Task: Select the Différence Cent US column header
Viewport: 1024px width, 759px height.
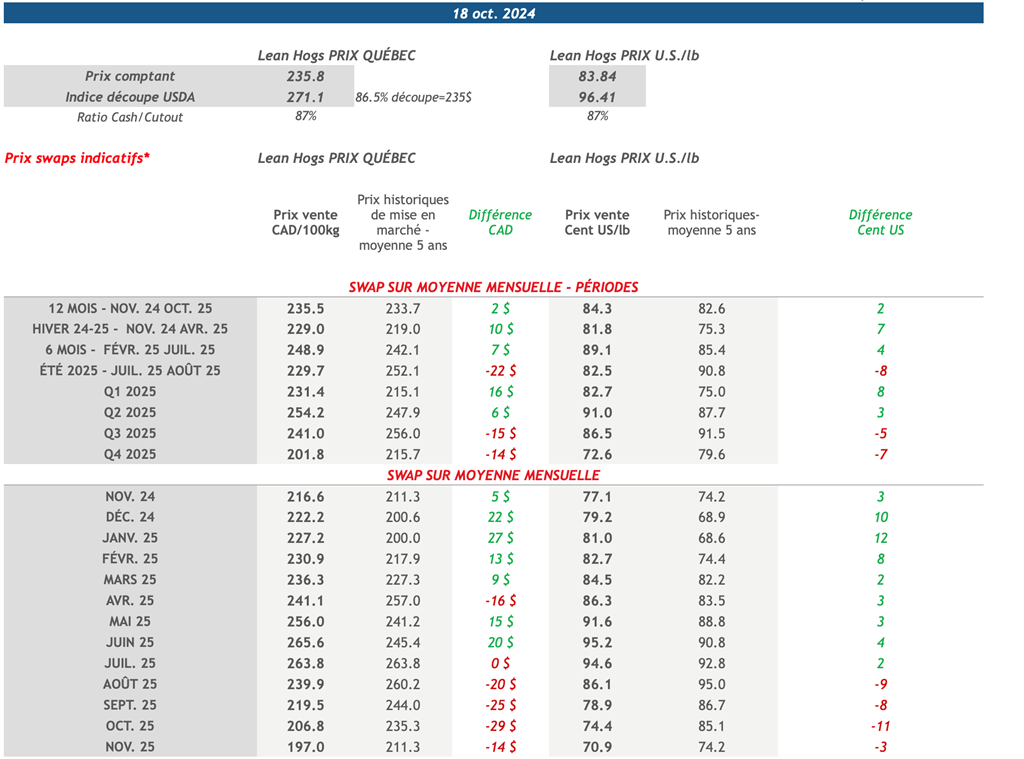Action: [880, 222]
